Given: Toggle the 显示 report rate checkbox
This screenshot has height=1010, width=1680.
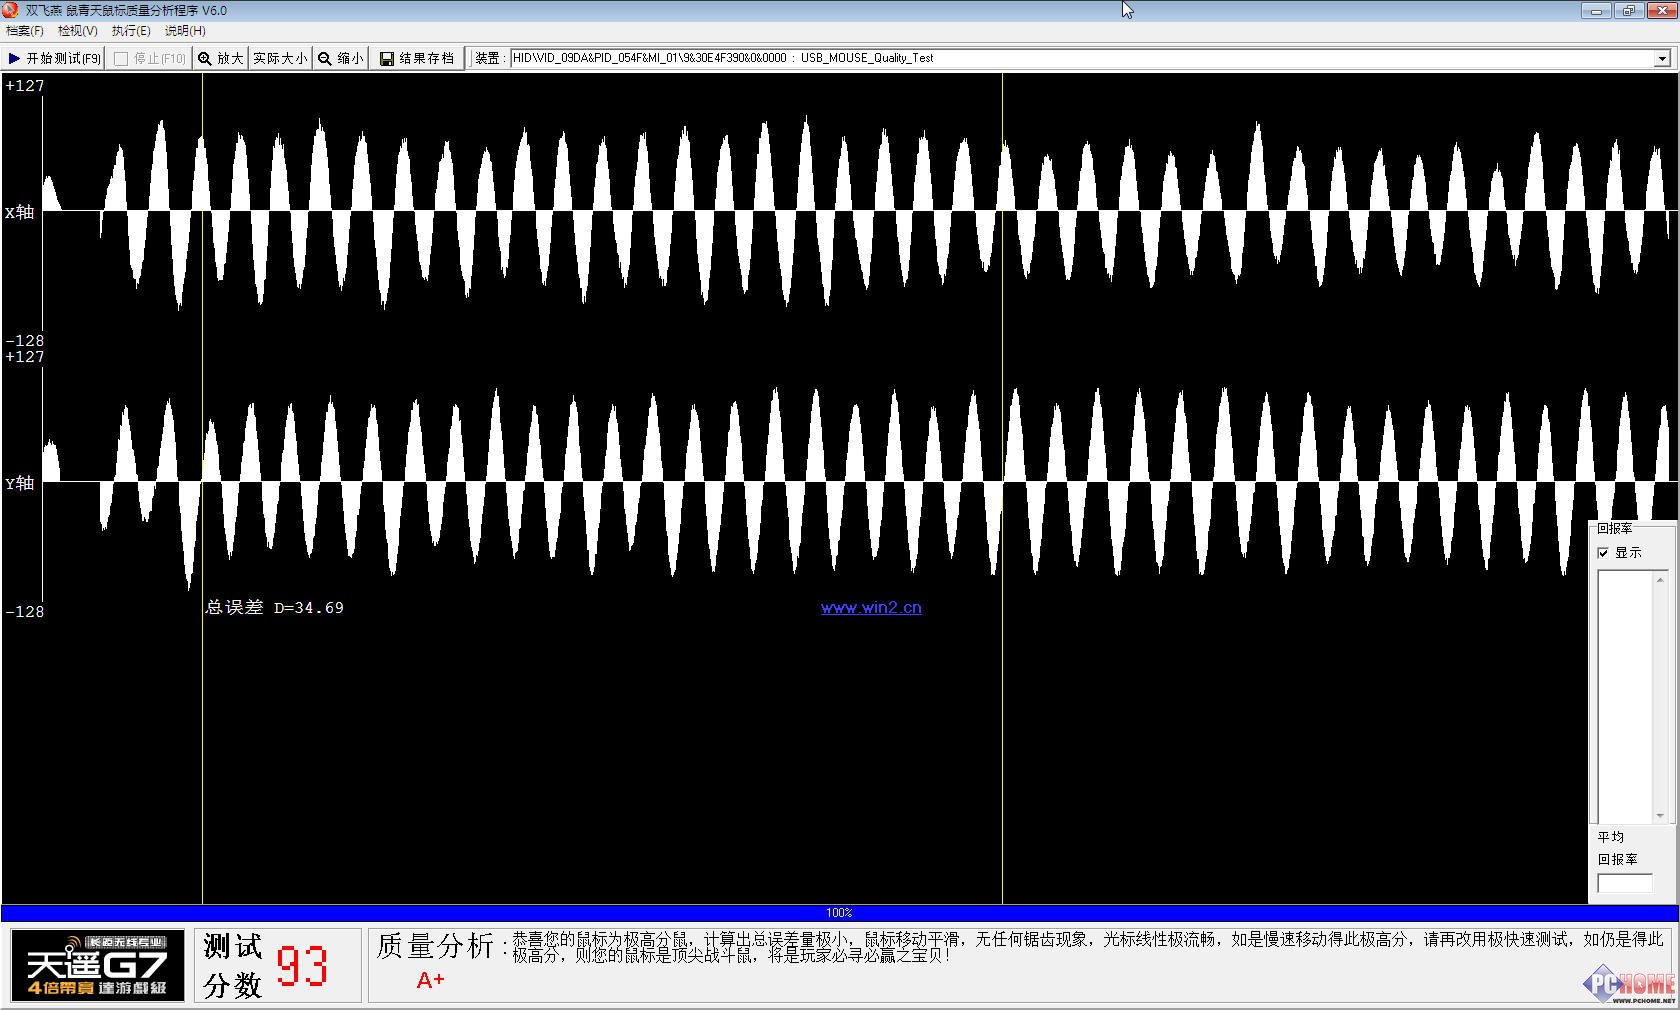Looking at the screenshot, I should [1603, 553].
